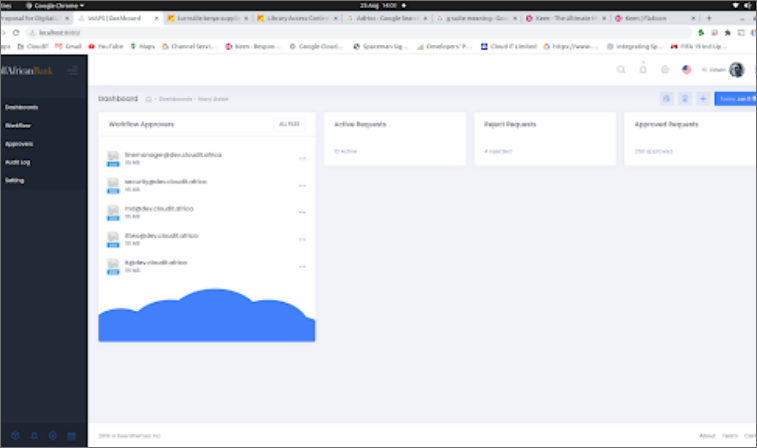Toggle the sidebar hamburger menu icon
The height and width of the screenshot is (448, 757).
pos(72,70)
